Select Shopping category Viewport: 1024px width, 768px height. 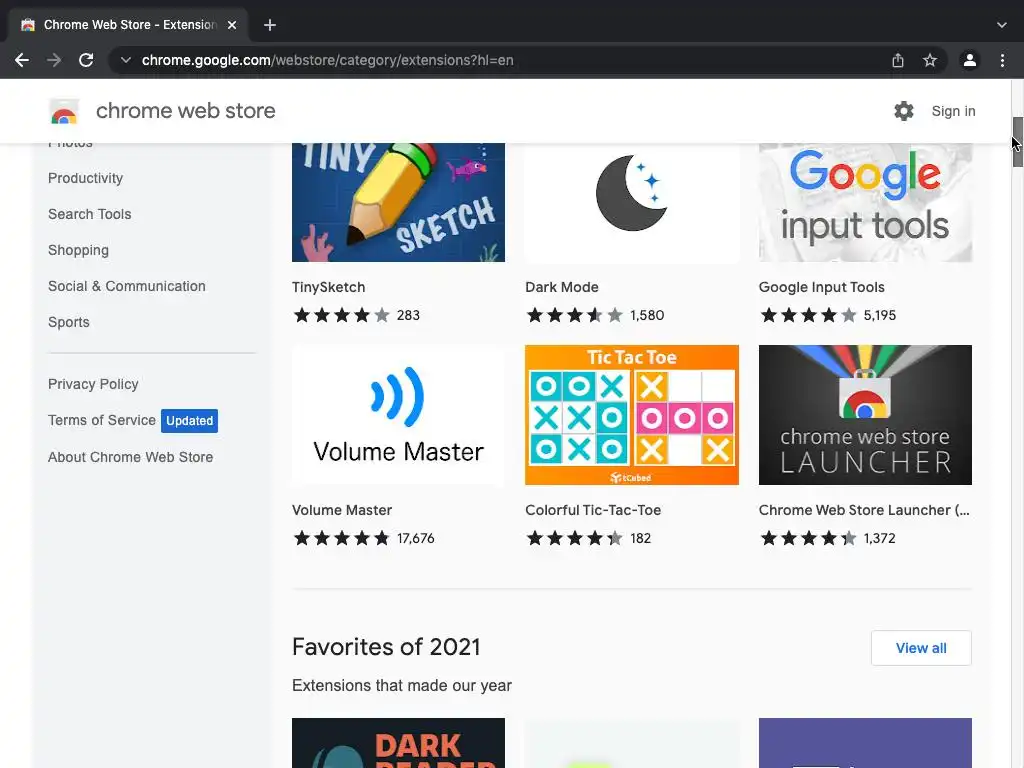78,250
